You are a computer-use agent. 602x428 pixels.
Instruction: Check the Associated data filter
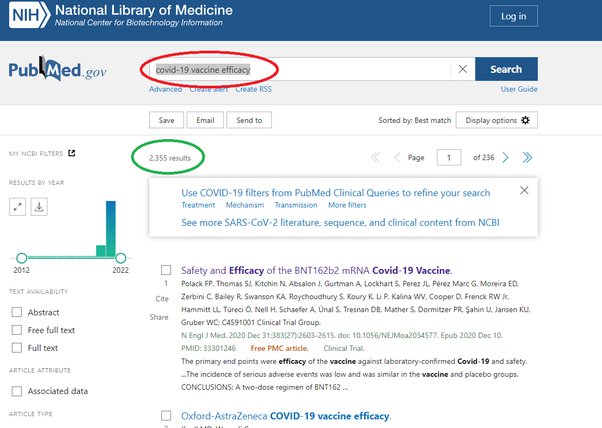tap(17, 391)
